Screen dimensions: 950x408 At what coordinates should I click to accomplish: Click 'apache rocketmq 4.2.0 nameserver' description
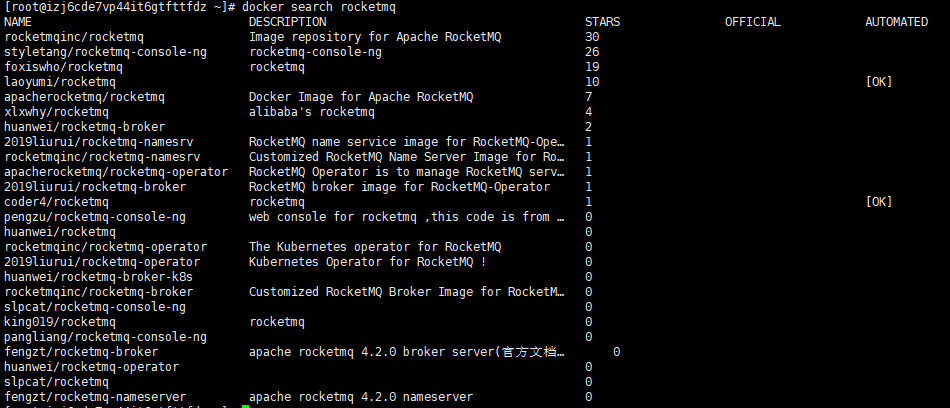point(361,397)
